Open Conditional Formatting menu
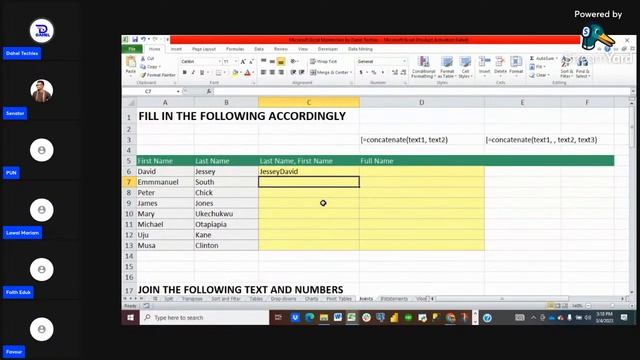640x360 pixels. [x=423, y=67]
